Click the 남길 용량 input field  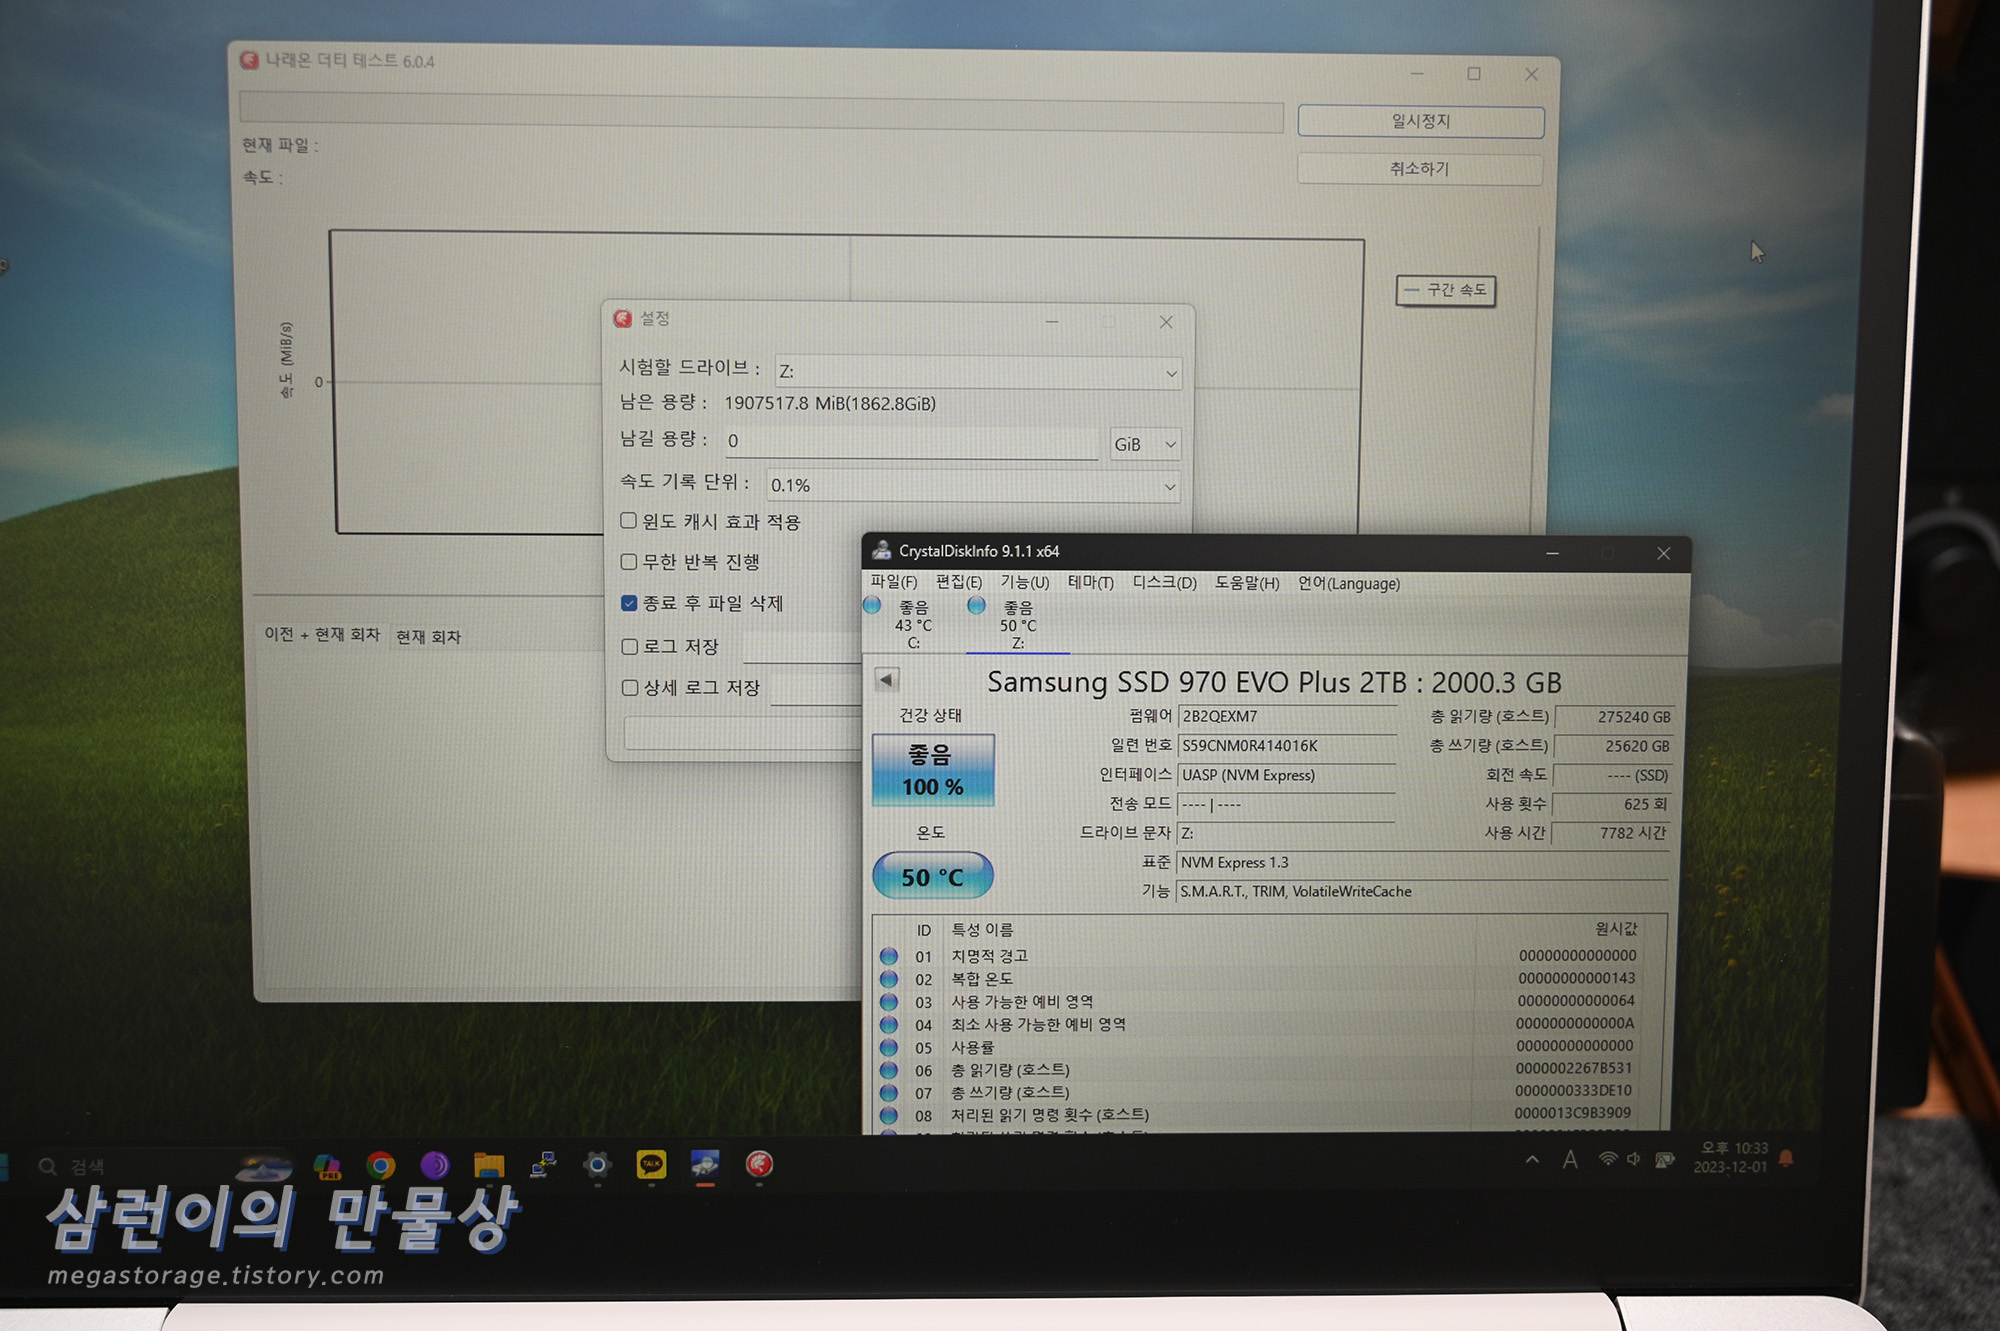910,441
